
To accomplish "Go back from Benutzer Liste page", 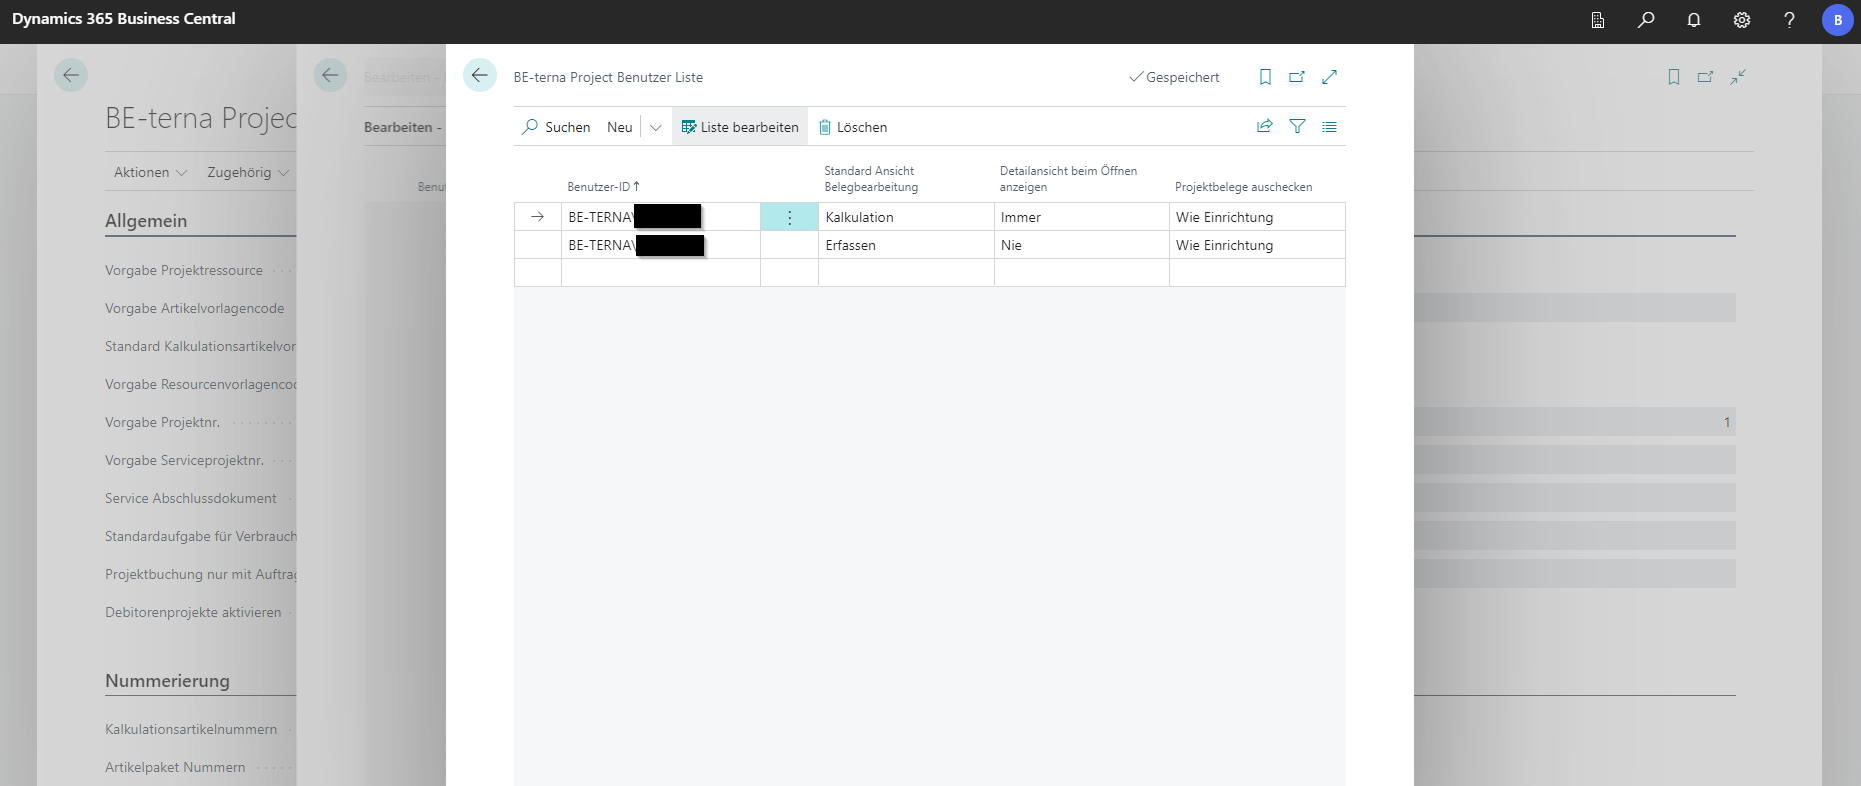I will [480, 75].
